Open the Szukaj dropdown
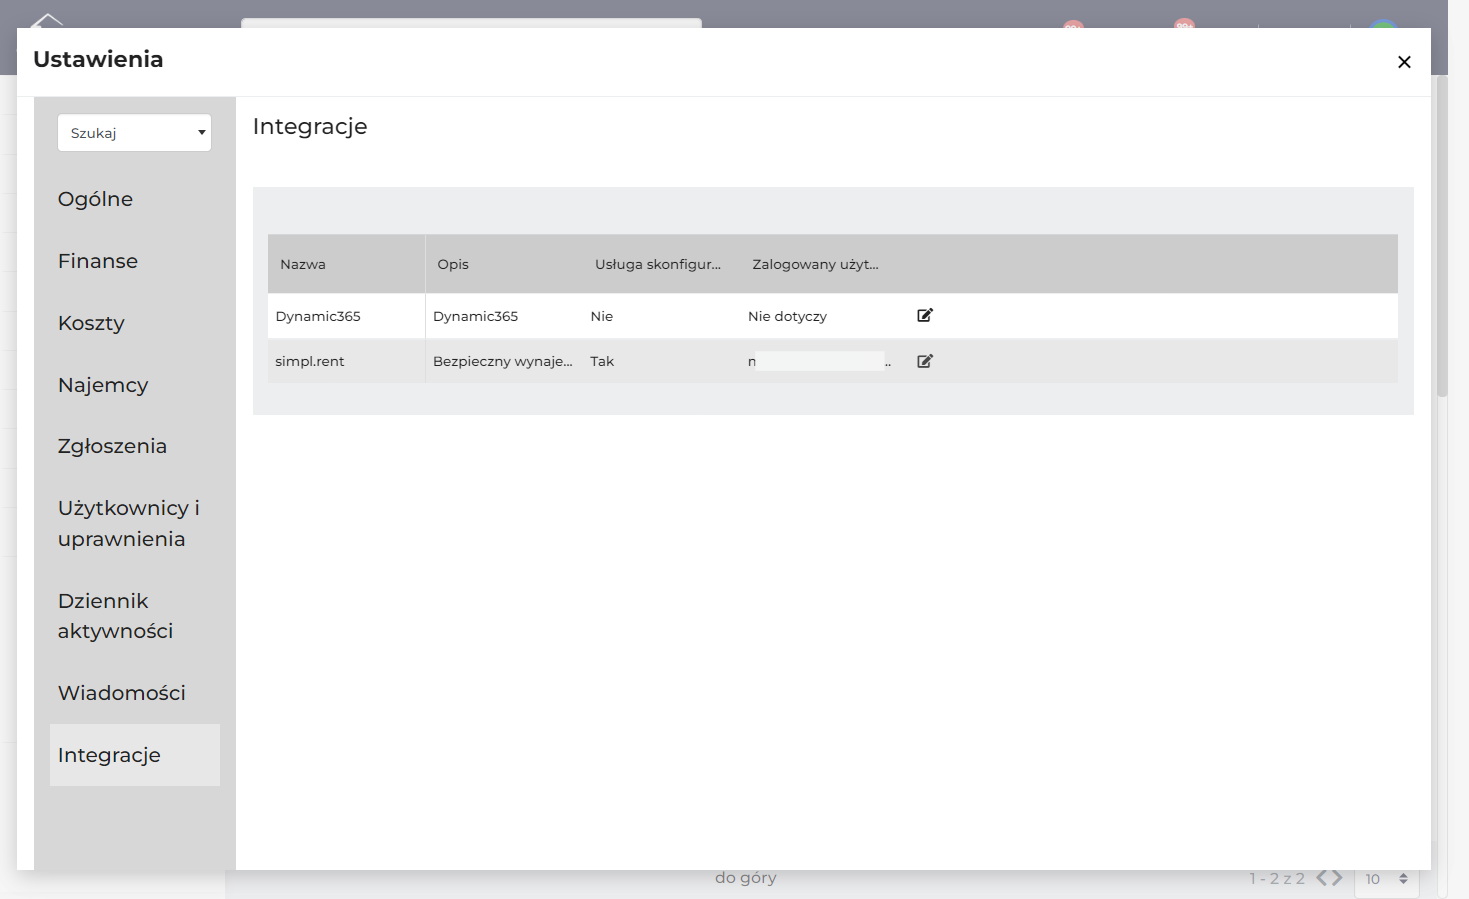Image resolution: width=1469 pixels, height=899 pixels. pos(134,133)
